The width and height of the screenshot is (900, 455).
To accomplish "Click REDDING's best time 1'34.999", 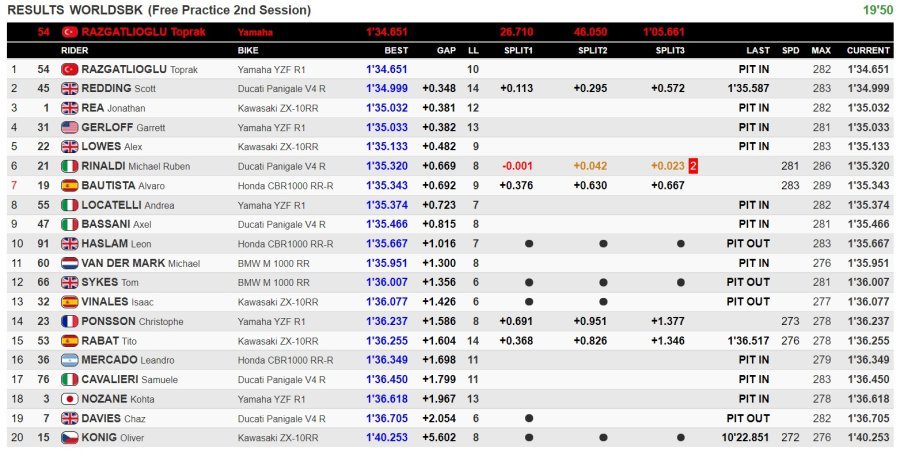I will (x=387, y=88).
